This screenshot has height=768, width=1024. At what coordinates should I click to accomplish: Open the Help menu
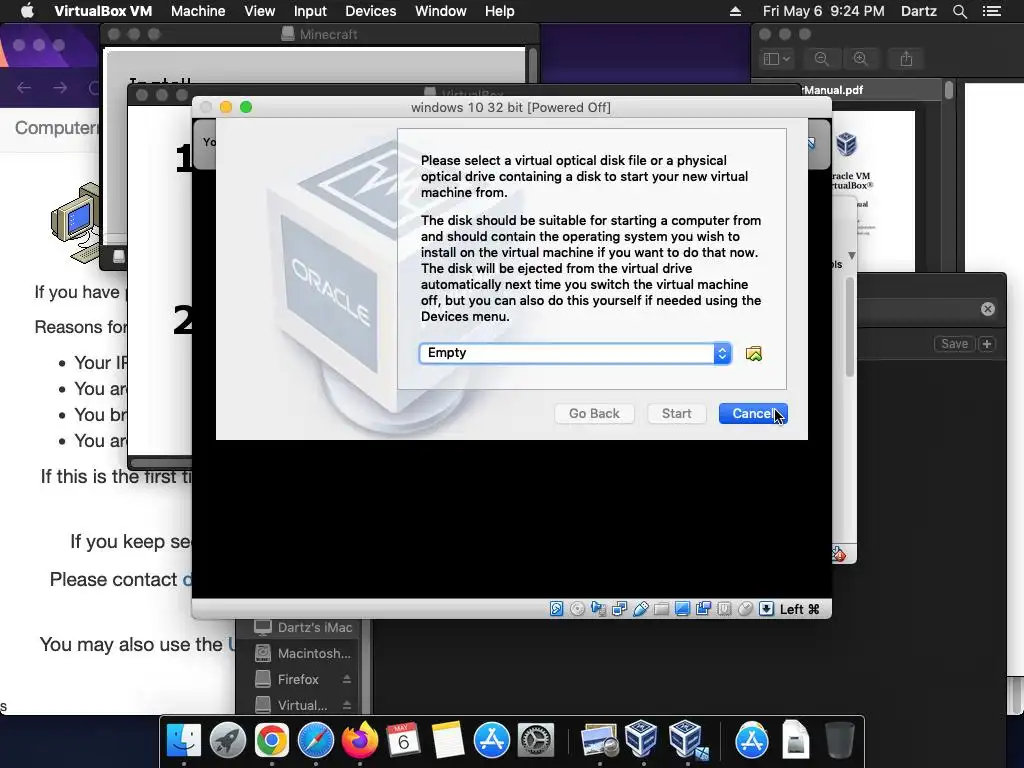500,11
